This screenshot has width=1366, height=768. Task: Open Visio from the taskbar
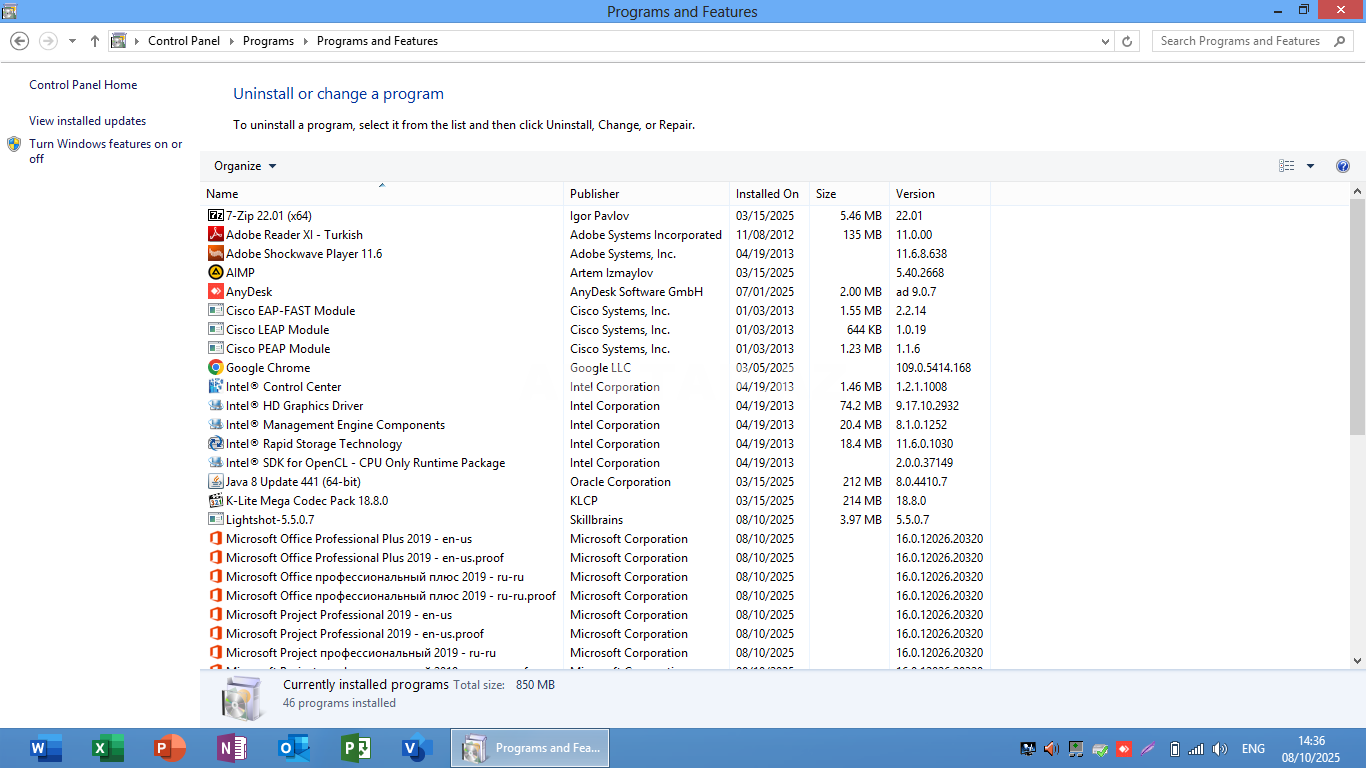(417, 748)
